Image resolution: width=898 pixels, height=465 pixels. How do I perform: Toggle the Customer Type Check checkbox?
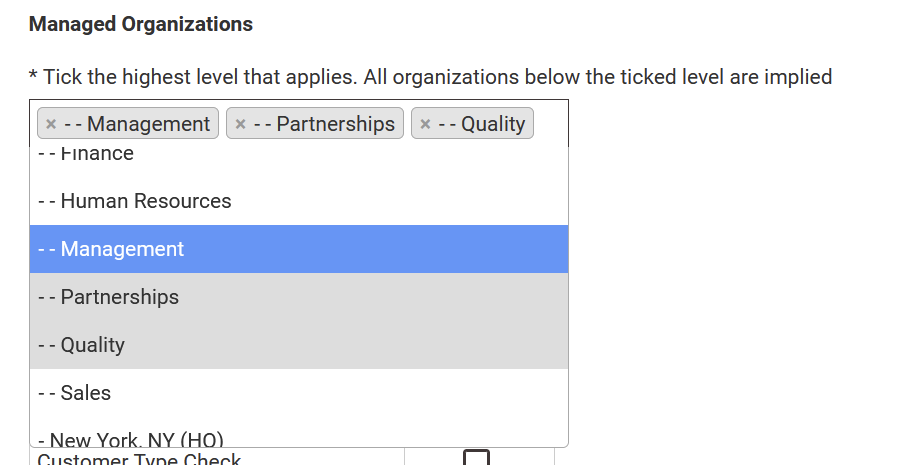pos(477,459)
